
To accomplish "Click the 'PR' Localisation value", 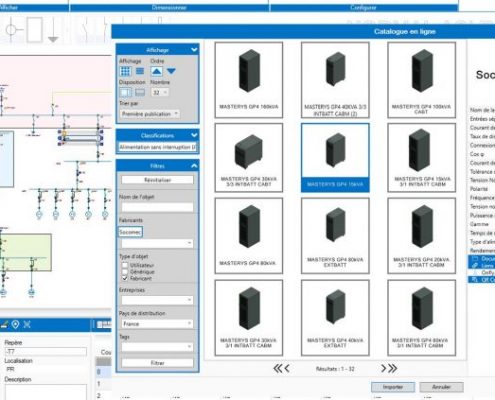I will [10, 369].
